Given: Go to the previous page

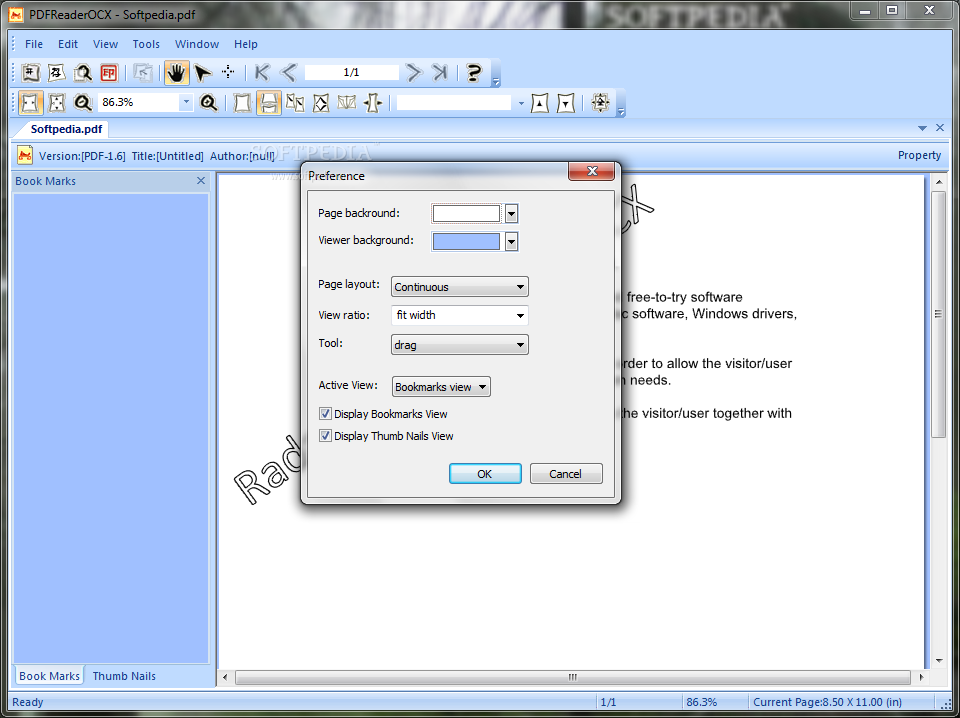Looking at the screenshot, I should coord(288,73).
